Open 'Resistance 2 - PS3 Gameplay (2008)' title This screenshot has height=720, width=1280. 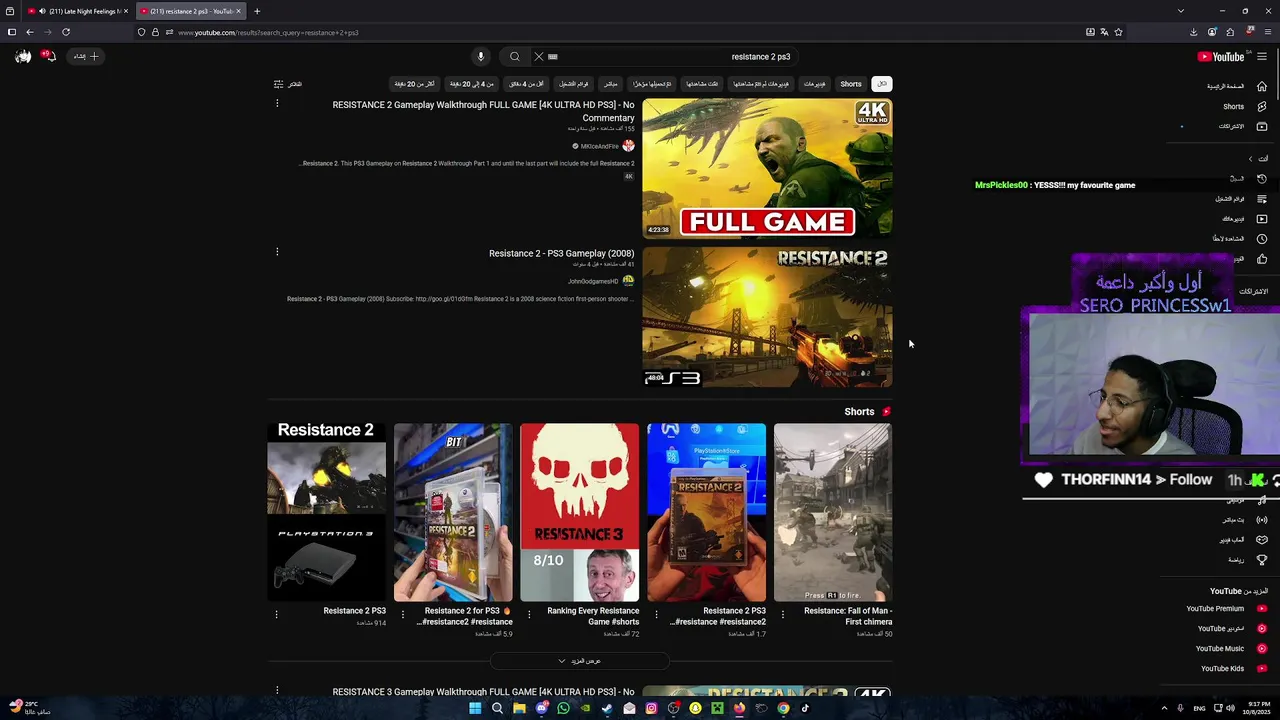561,254
